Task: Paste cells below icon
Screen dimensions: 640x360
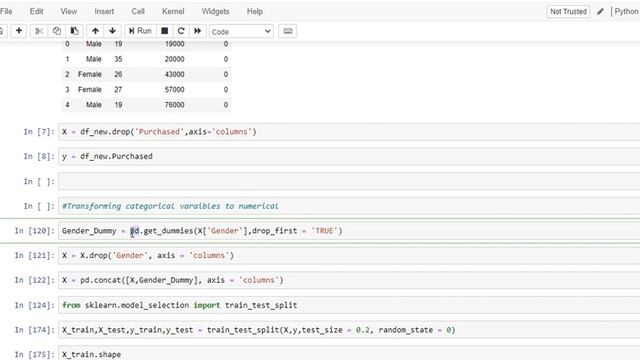Action: 74,31
